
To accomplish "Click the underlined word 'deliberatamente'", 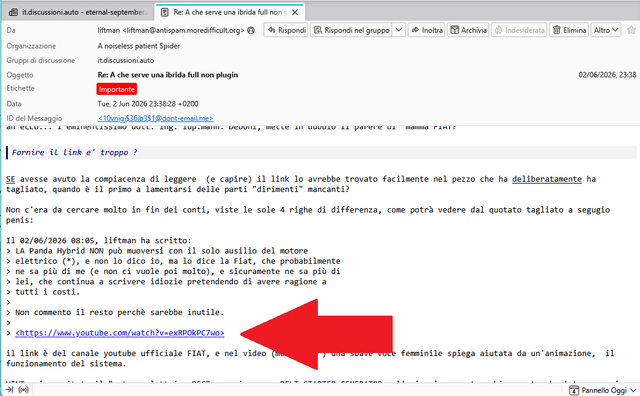I will pos(547,179).
